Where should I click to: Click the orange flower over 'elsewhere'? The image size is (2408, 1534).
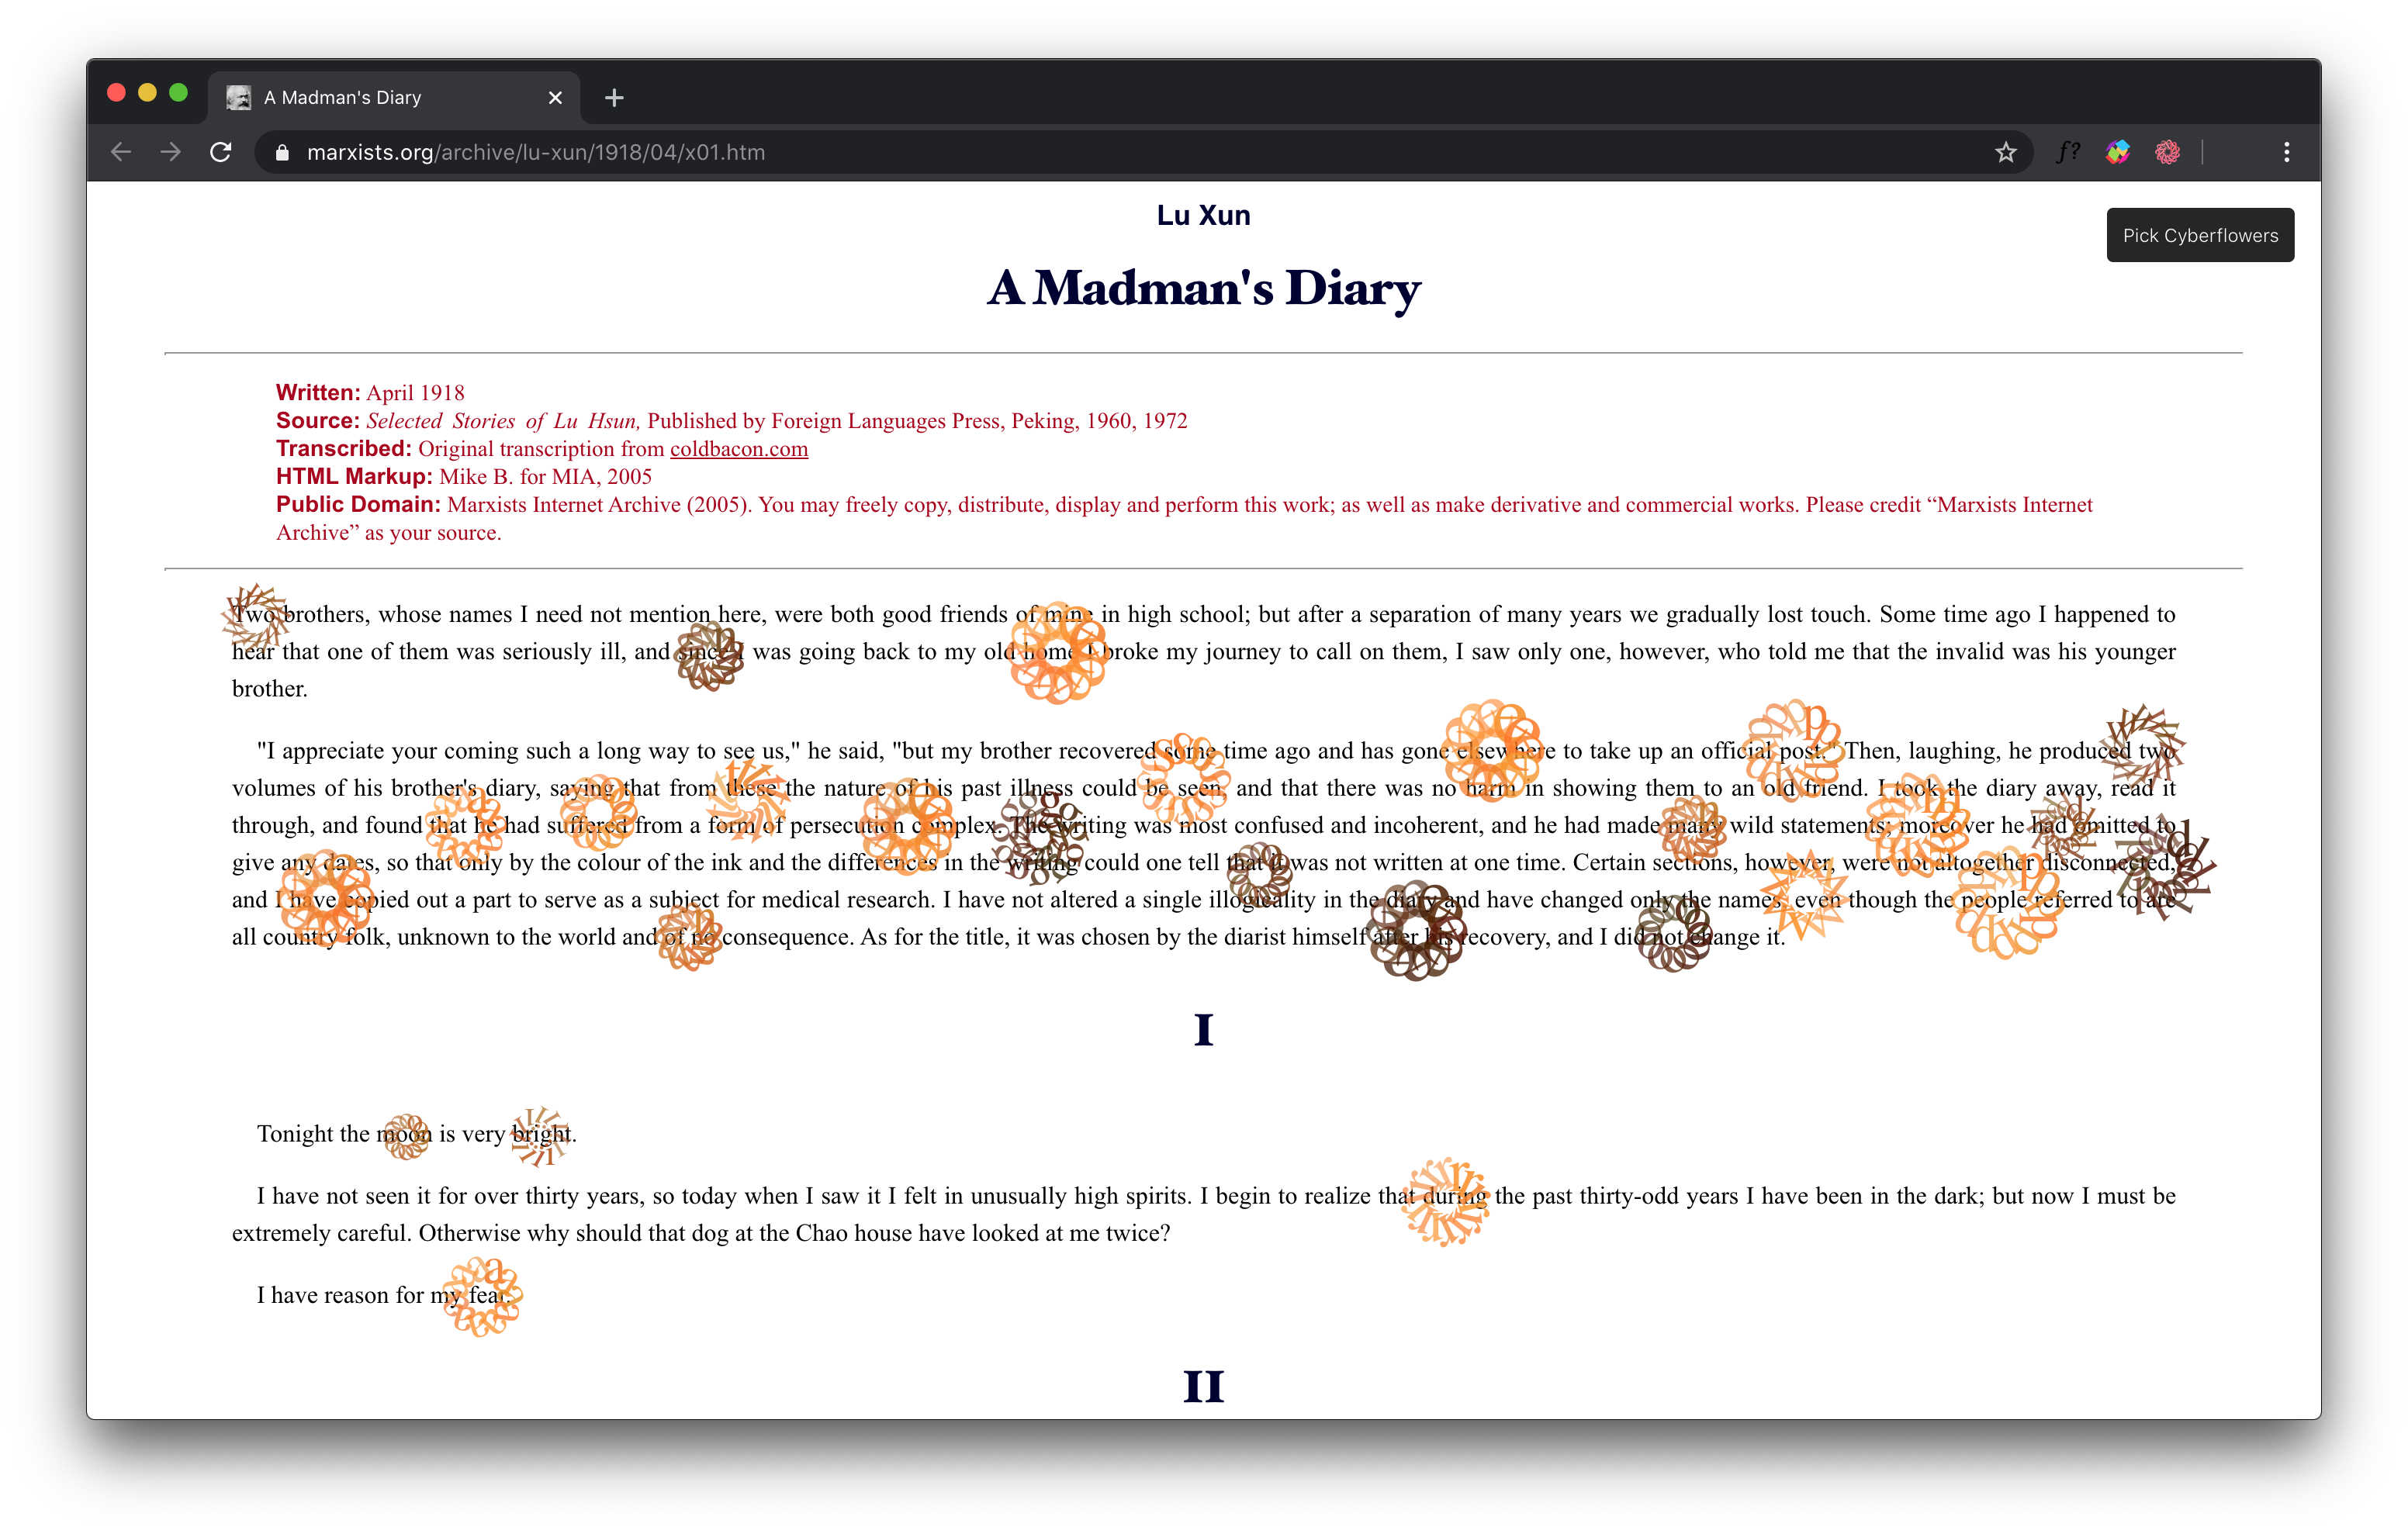point(1493,751)
